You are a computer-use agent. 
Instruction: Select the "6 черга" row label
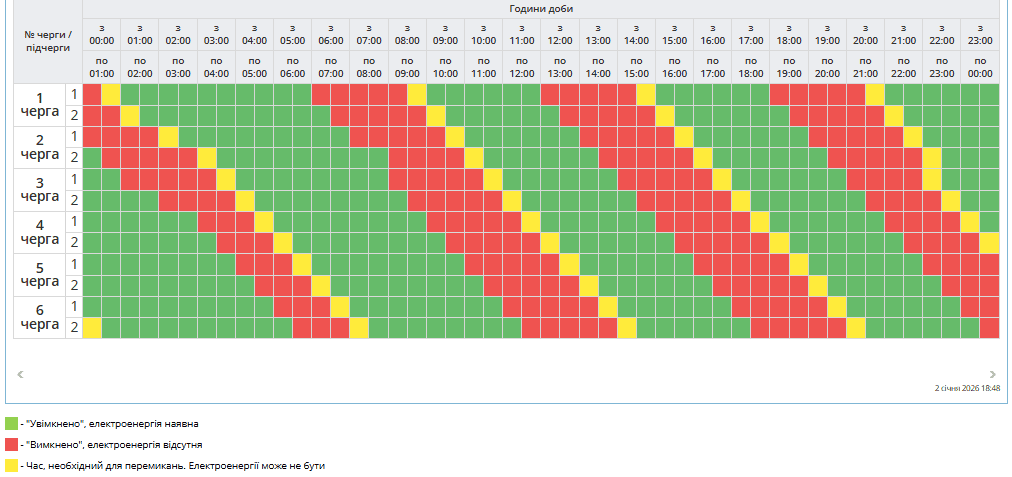click(40, 317)
